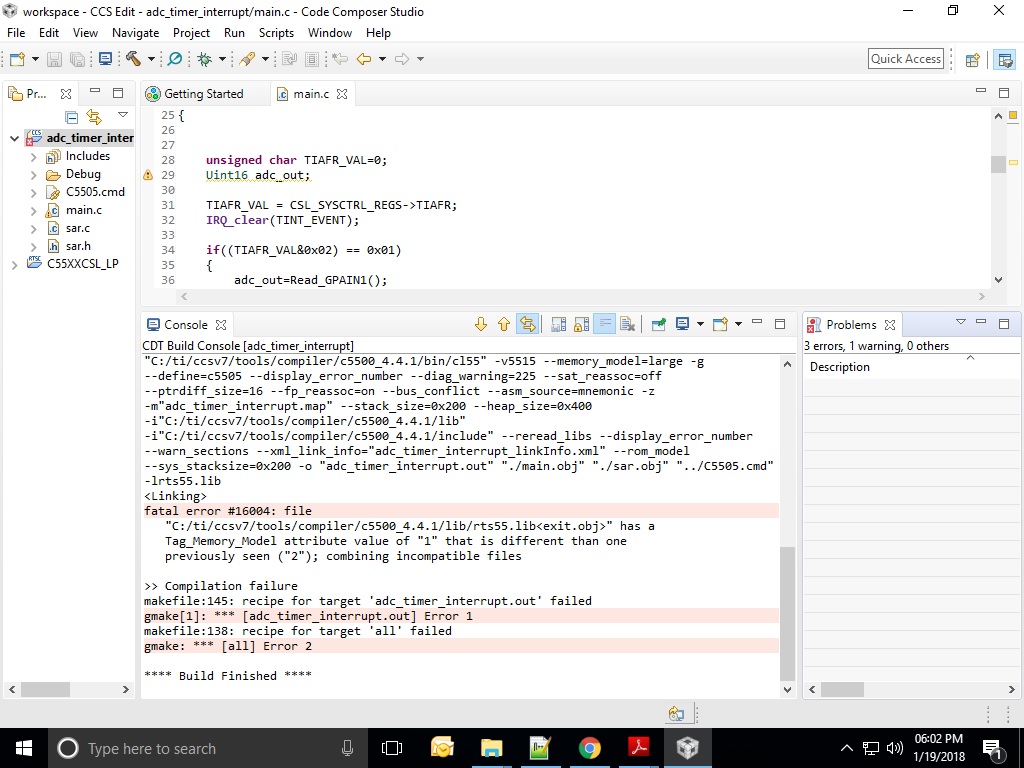Viewport: 1024px width, 768px height.
Task: Go back with yellow left arrow
Action: pos(364,59)
